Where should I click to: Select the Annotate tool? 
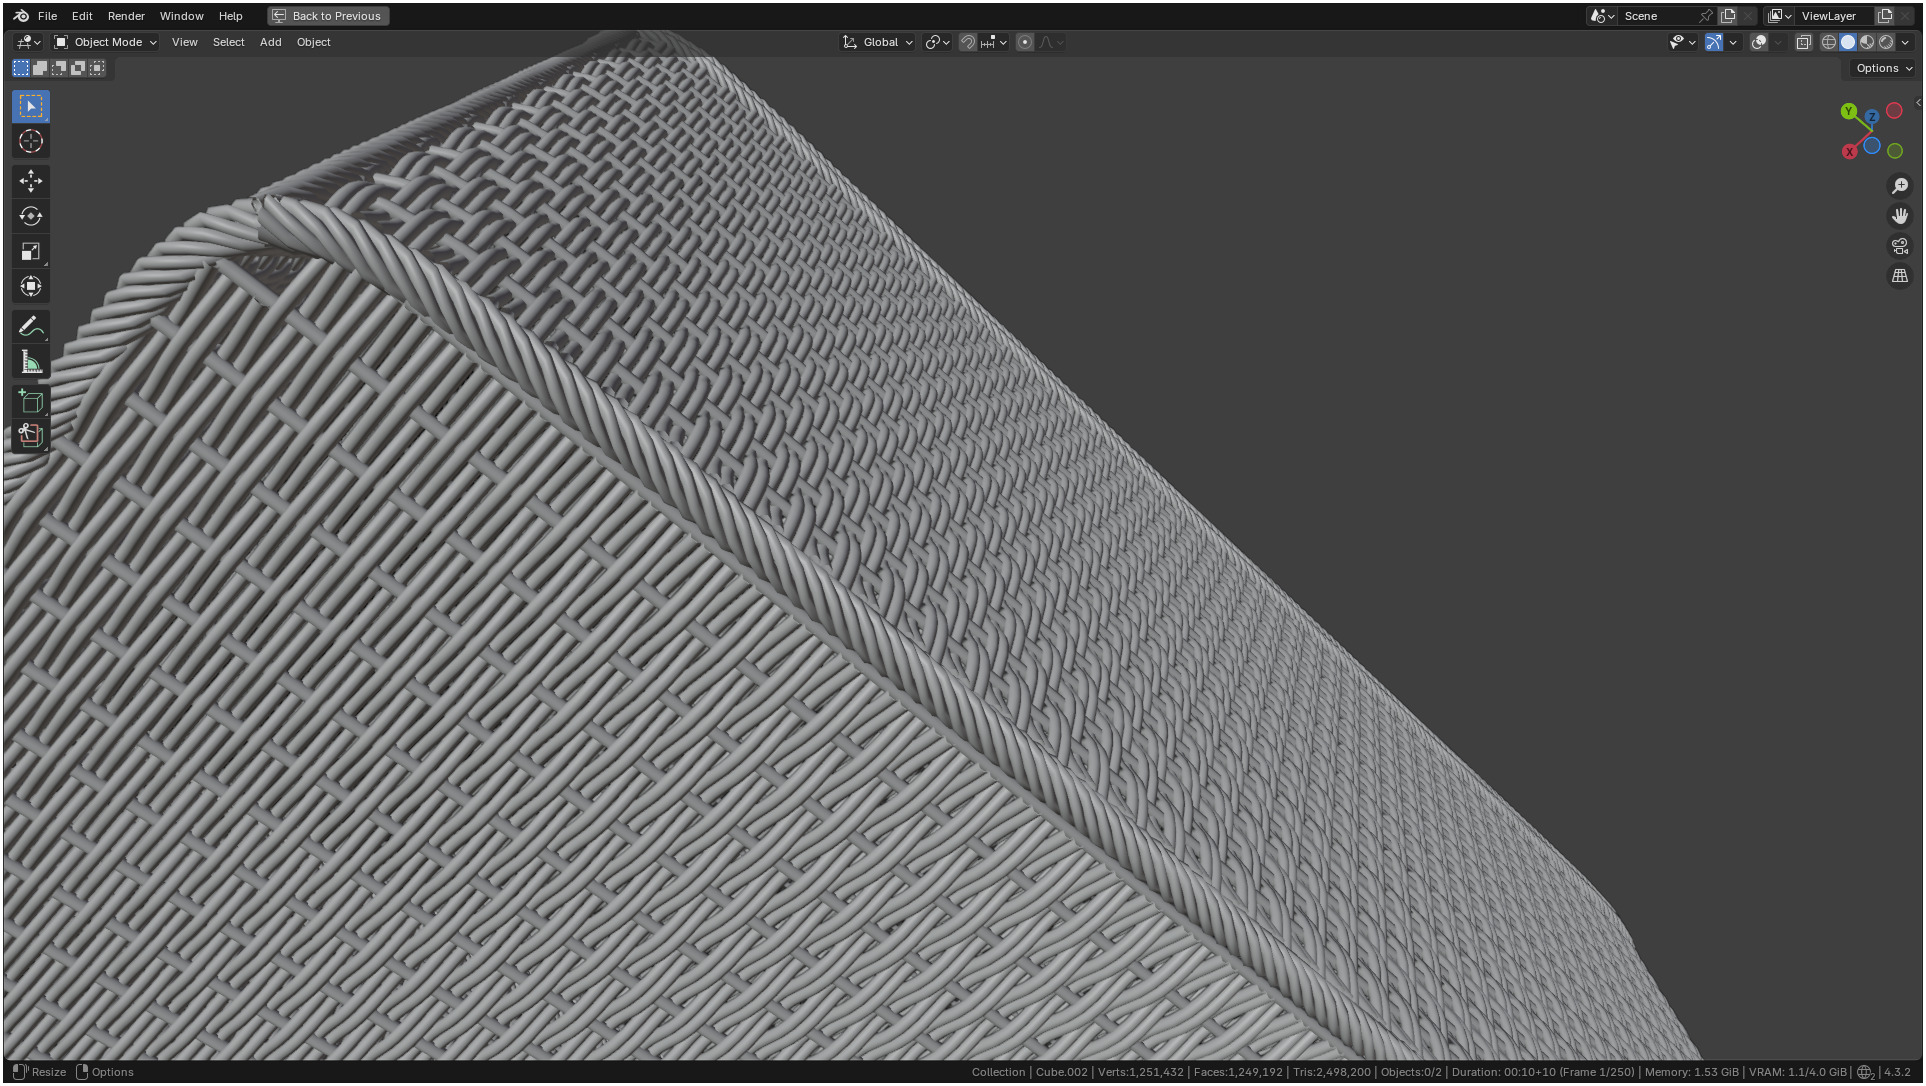click(x=31, y=327)
